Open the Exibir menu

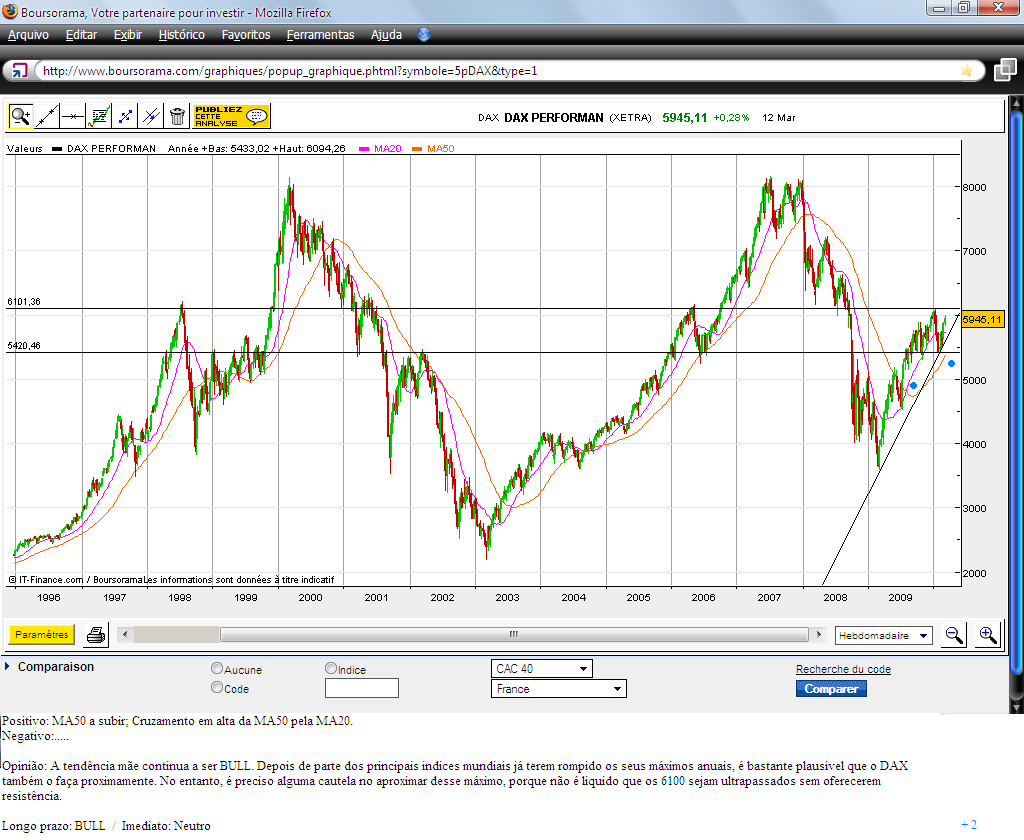click(x=127, y=35)
